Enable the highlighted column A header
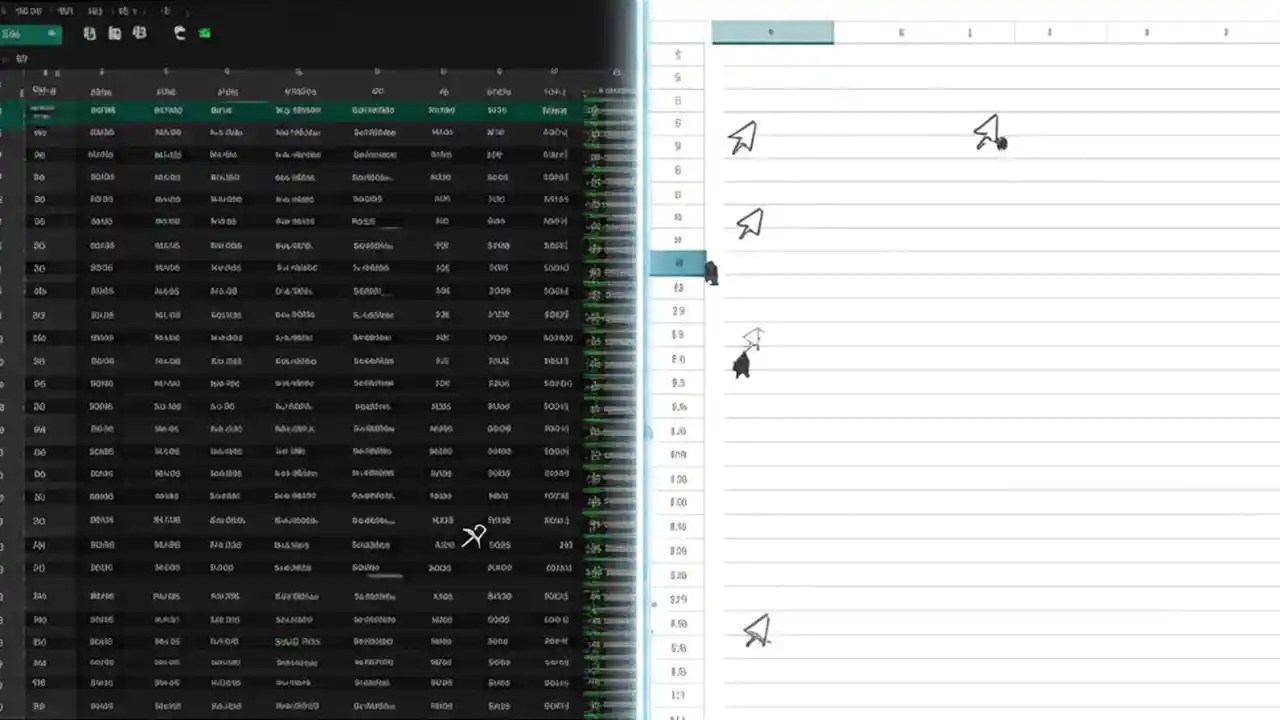 click(x=770, y=32)
